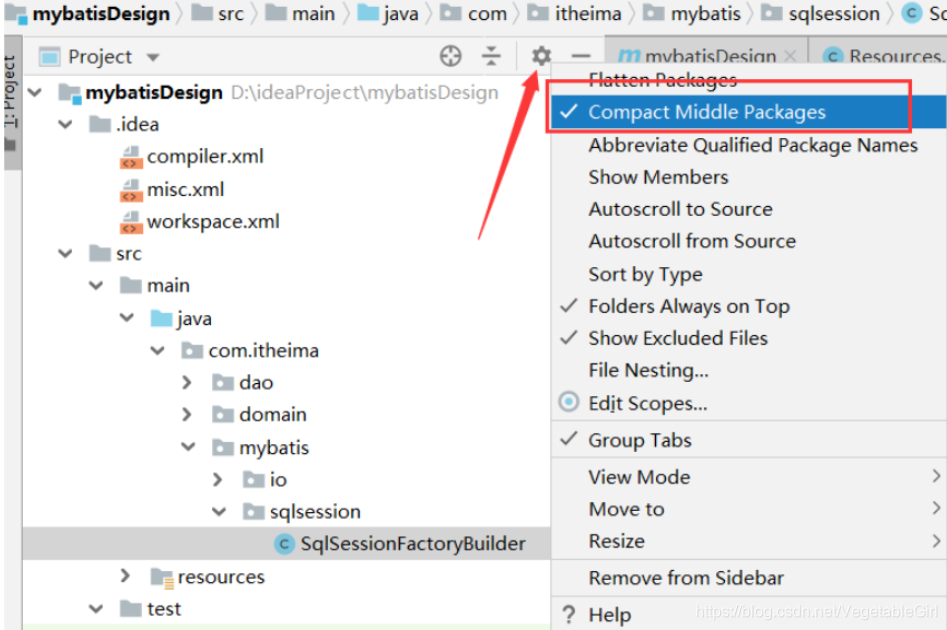Click the .idea folder icon
This screenshot has height=630, width=947.
pos(100,124)
